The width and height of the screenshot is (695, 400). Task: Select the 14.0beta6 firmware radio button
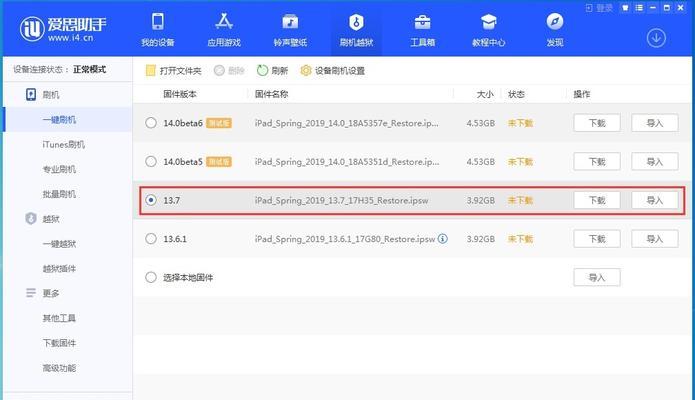pos(151,123)
